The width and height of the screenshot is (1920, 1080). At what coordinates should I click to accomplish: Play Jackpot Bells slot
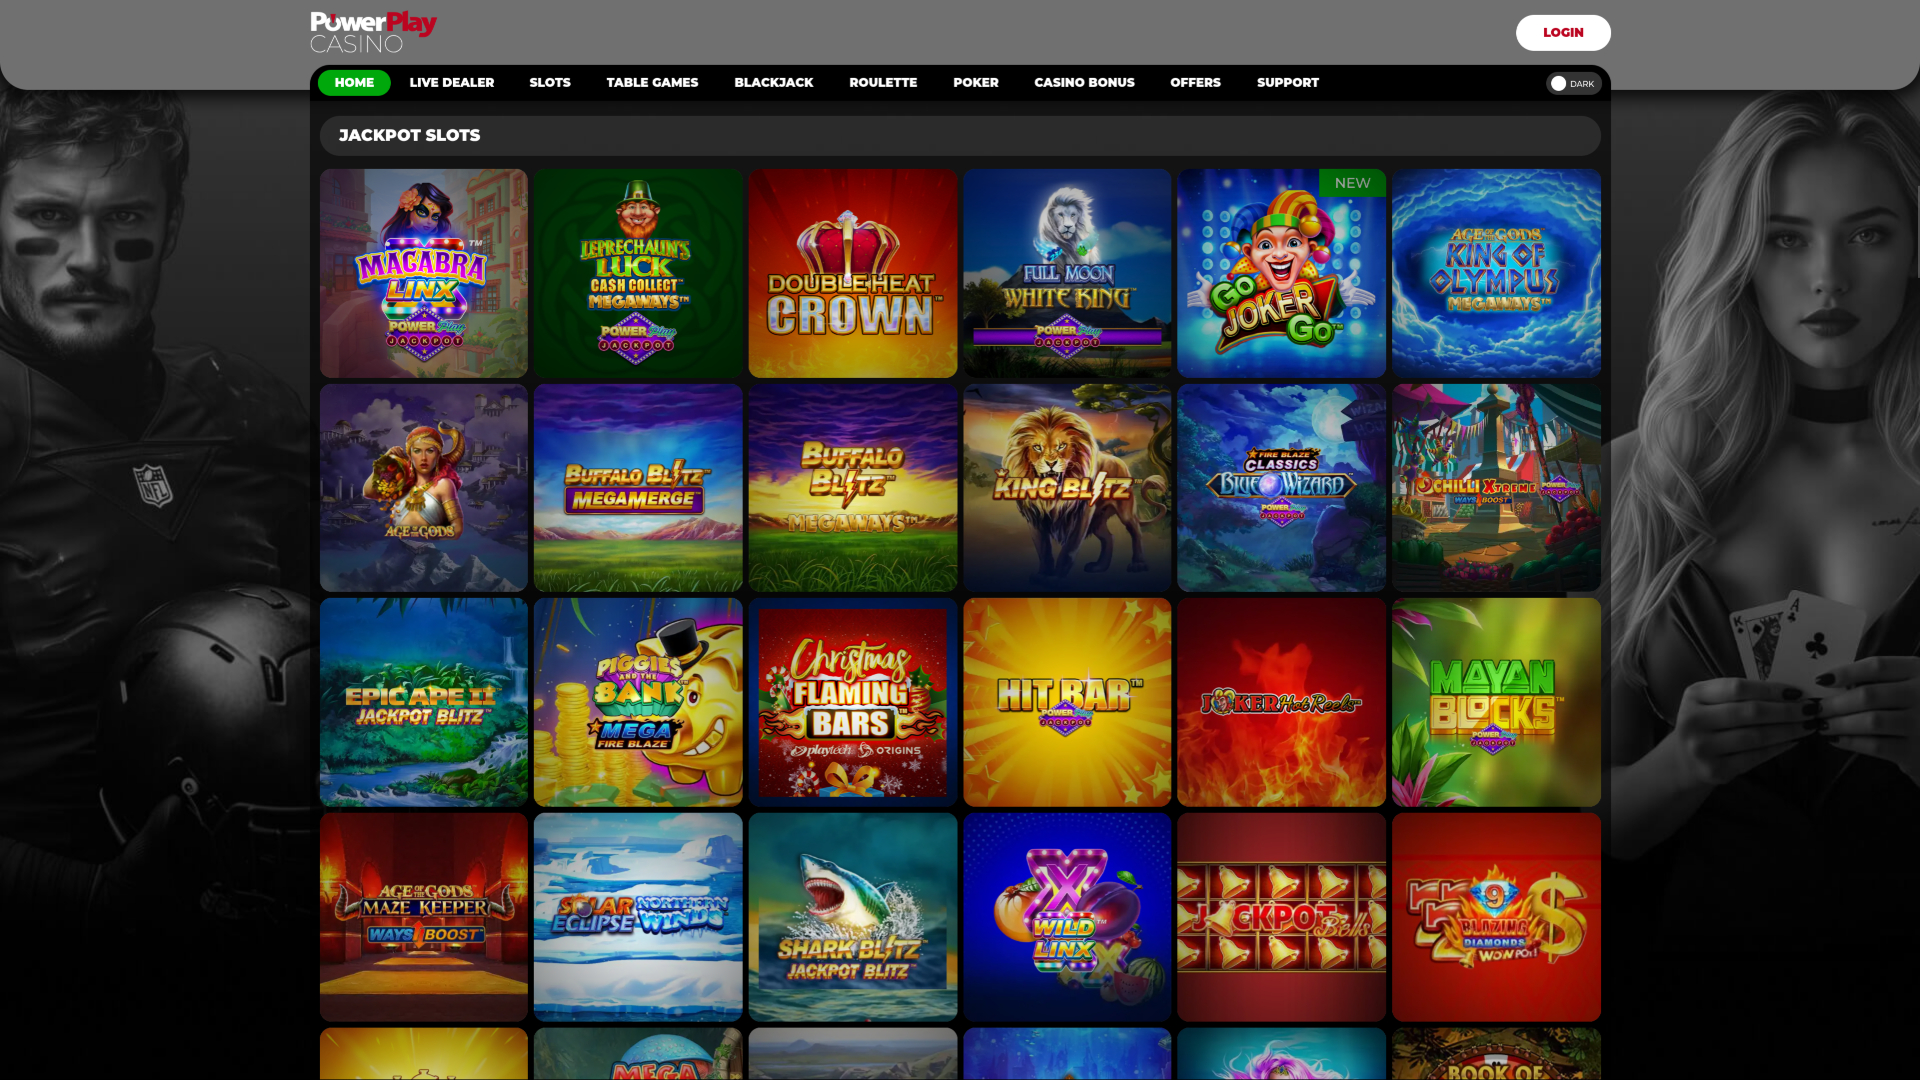click(x=1281, y=916)
